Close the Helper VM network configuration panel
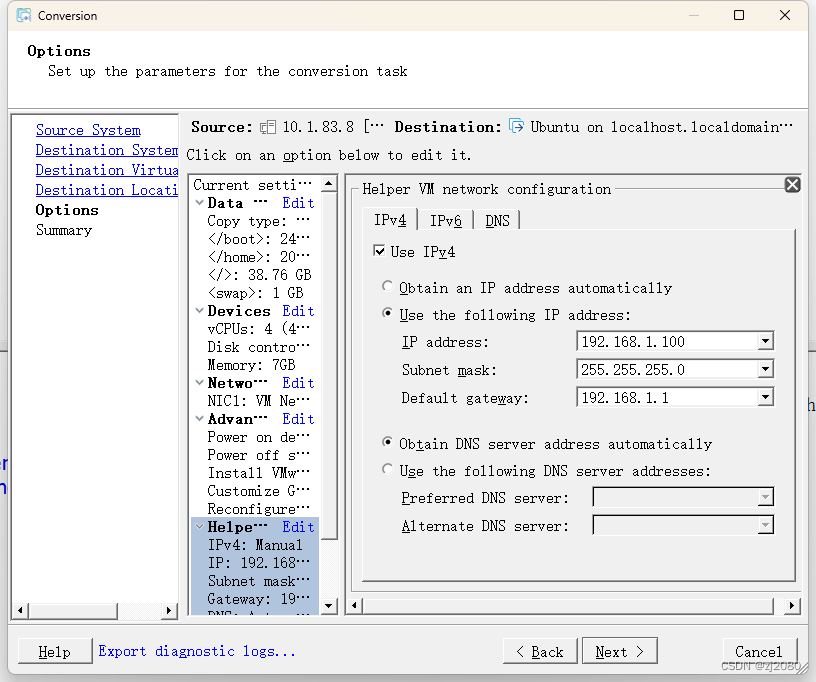816x682 pixels. pos(792,185)
